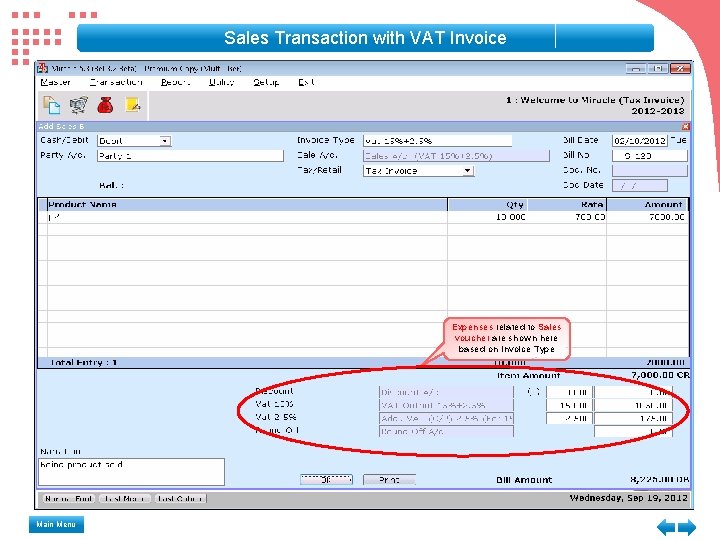720x540 pixels.
Task: Click the Print button
Action: (x=389, y=480)
